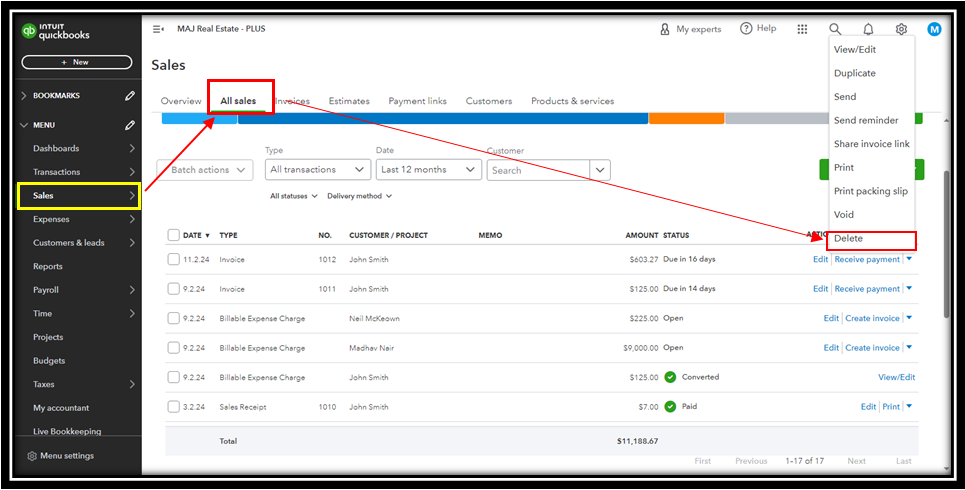Open Date Last 12 months dropdown
This screenshot has height=490, width=965.
428,169
